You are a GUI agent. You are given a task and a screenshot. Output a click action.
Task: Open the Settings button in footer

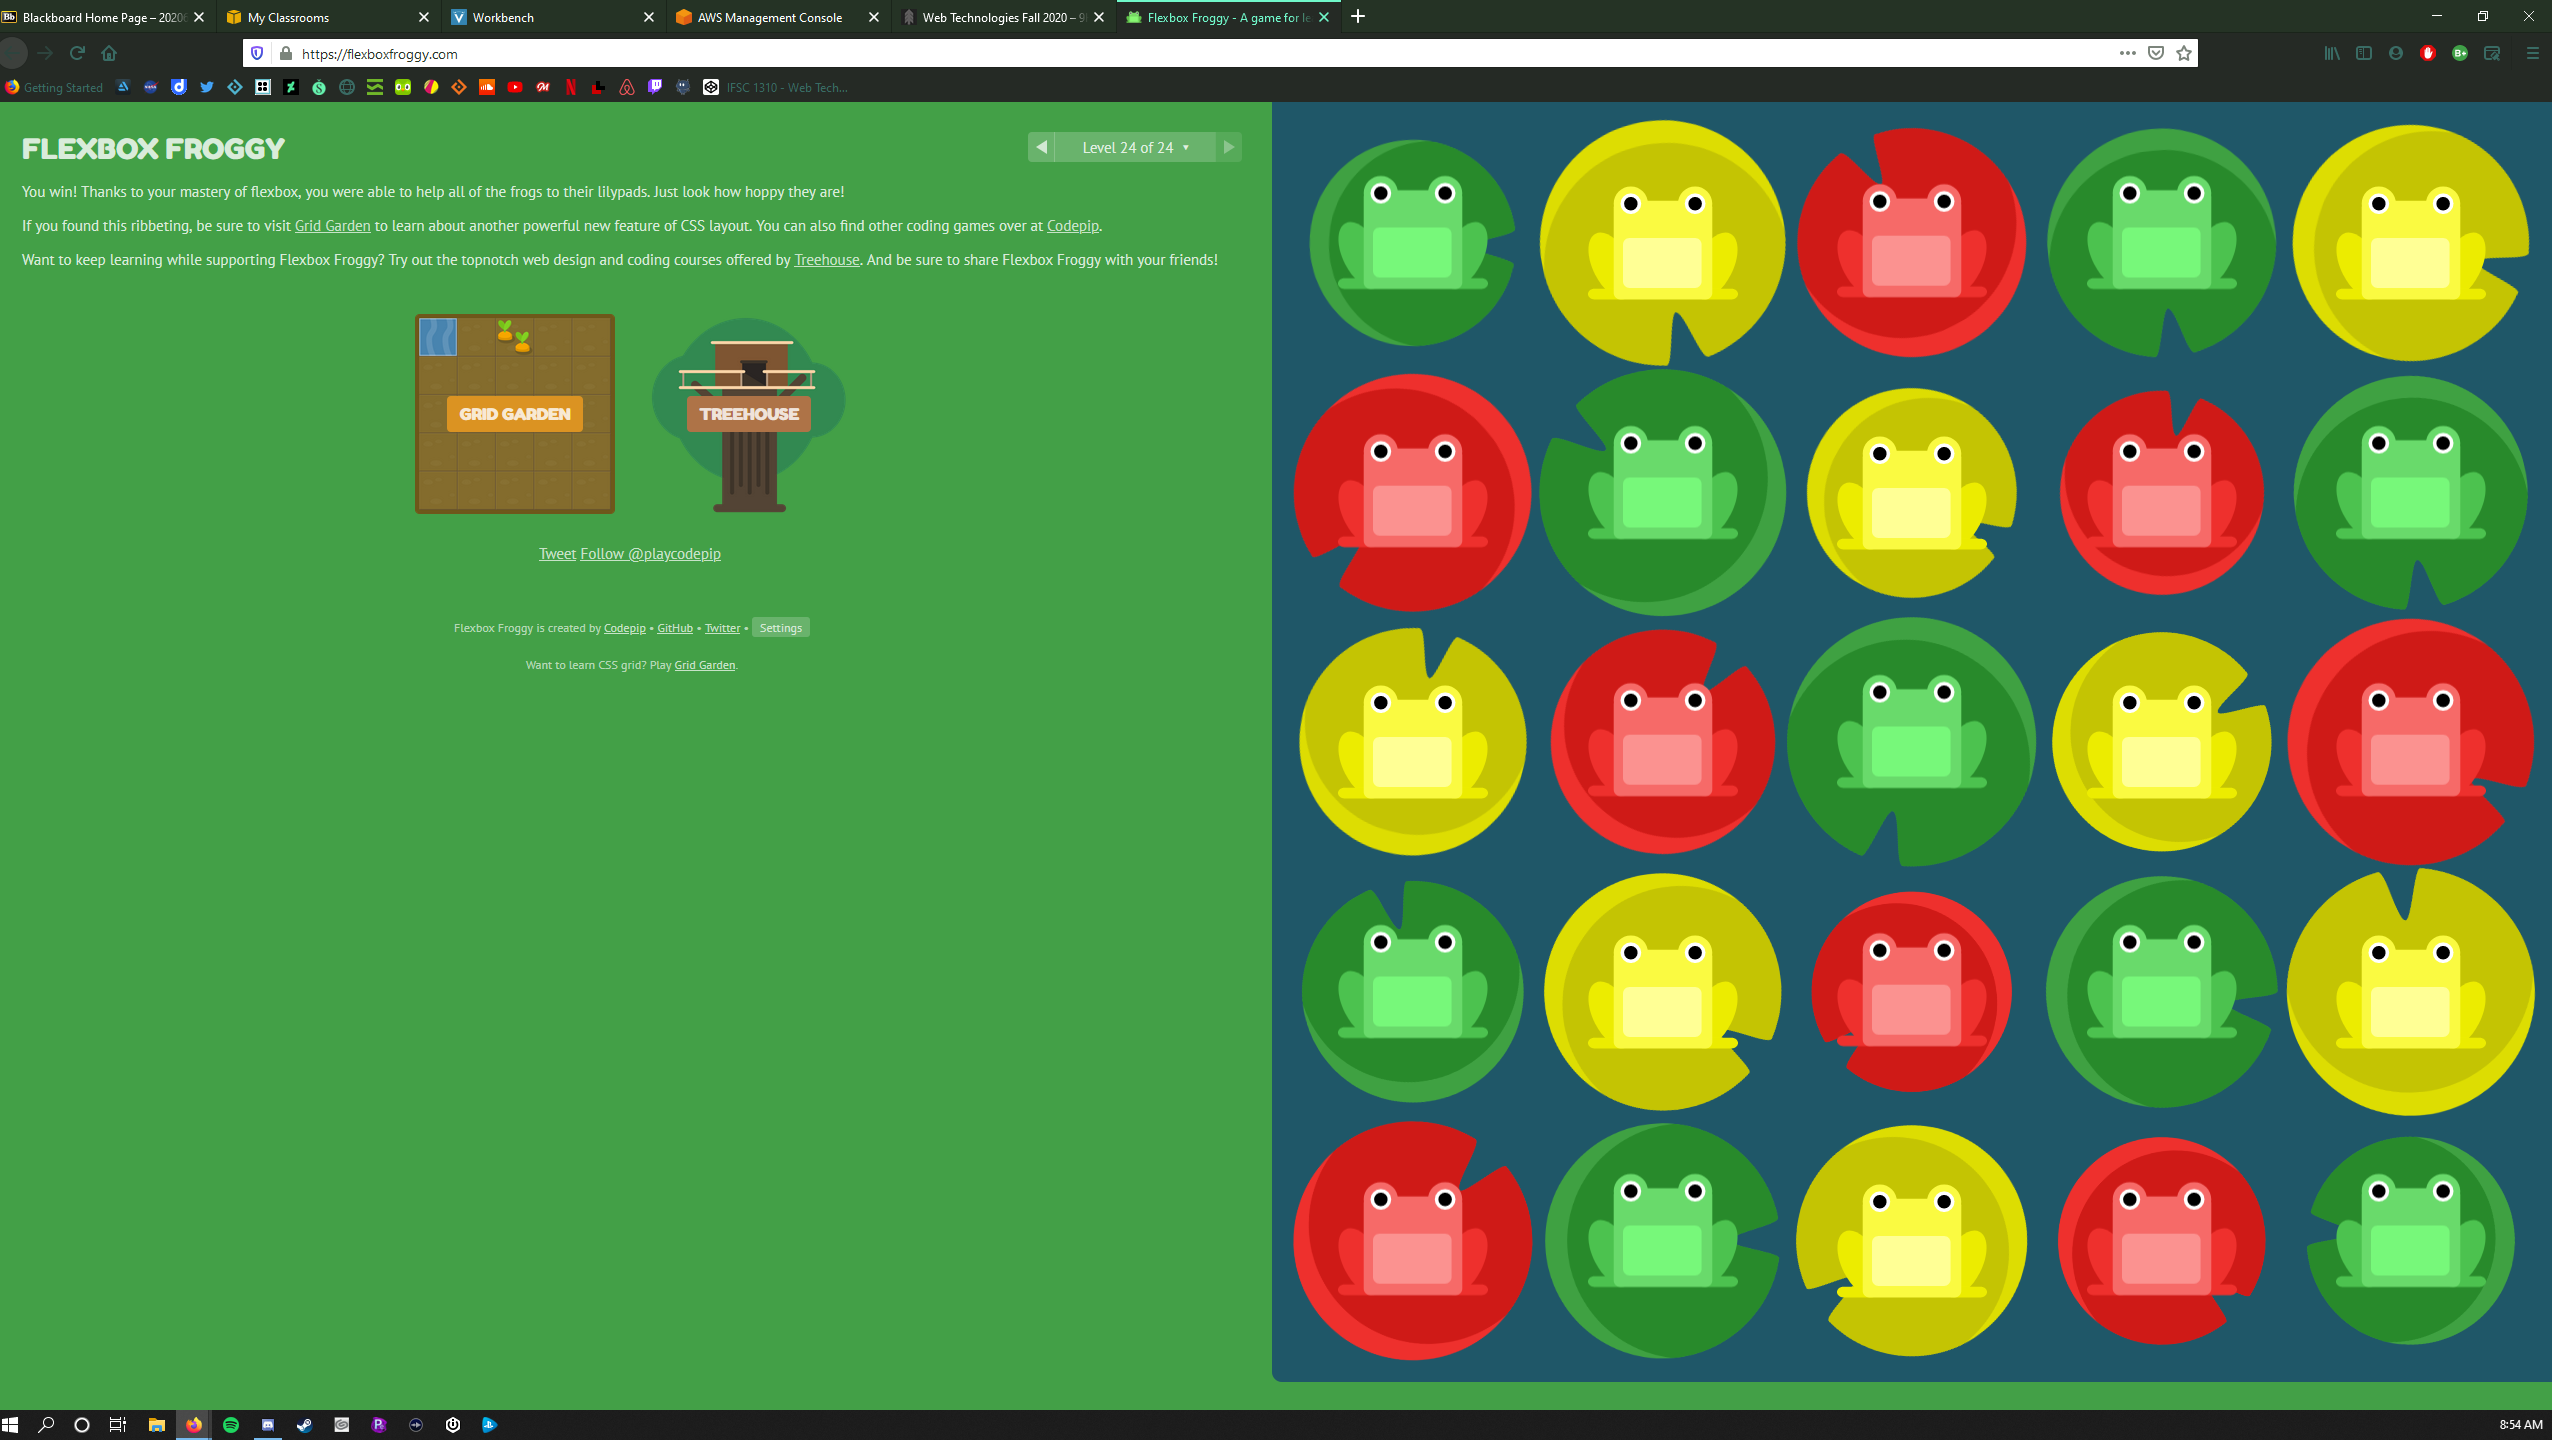coord(781,628)
